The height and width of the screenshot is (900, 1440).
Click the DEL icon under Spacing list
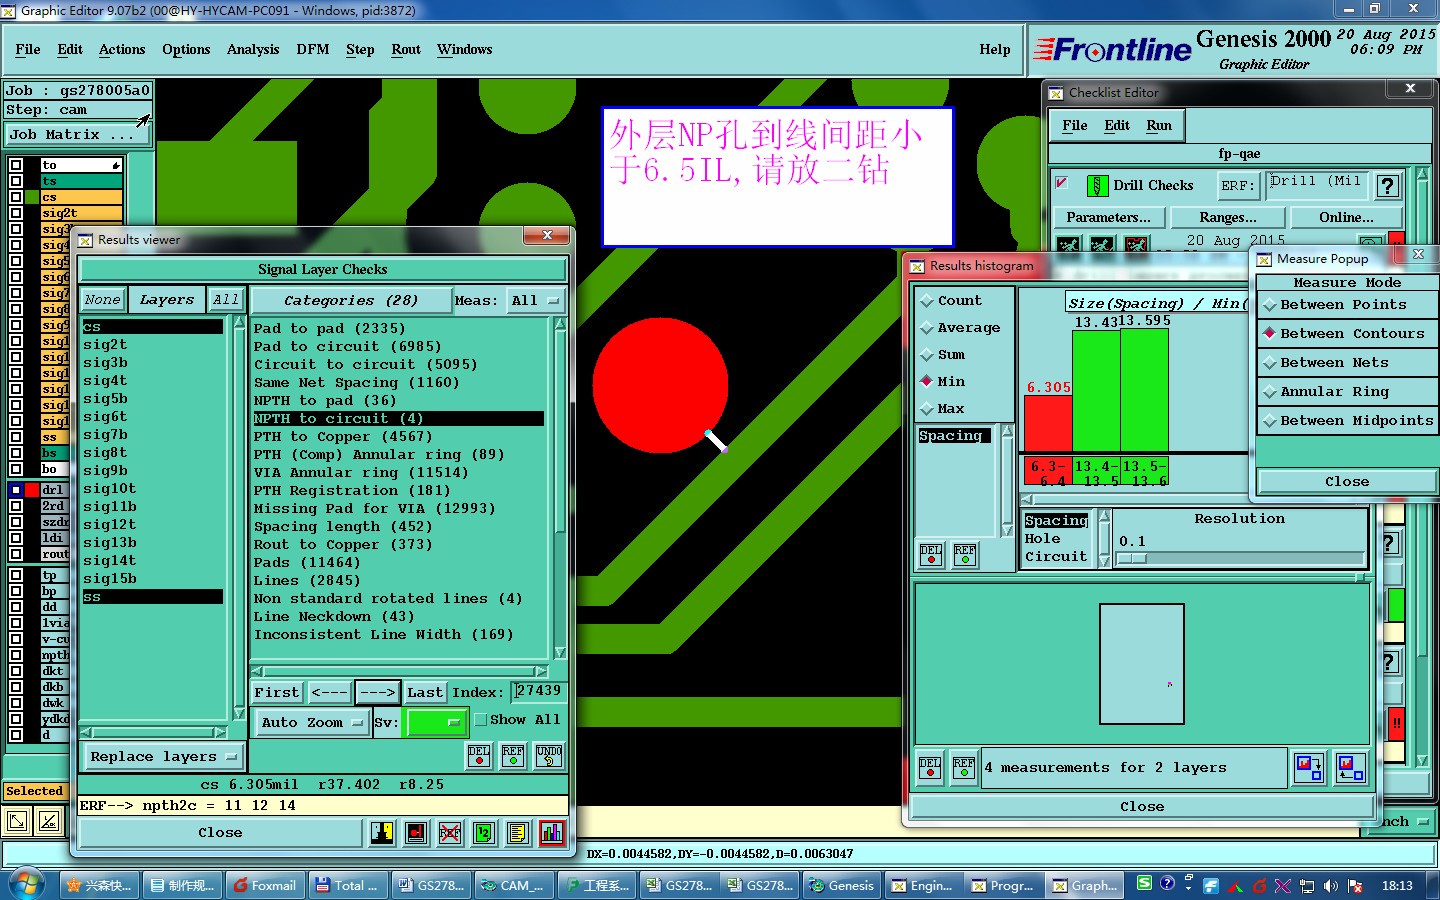[x=930, y=554]
